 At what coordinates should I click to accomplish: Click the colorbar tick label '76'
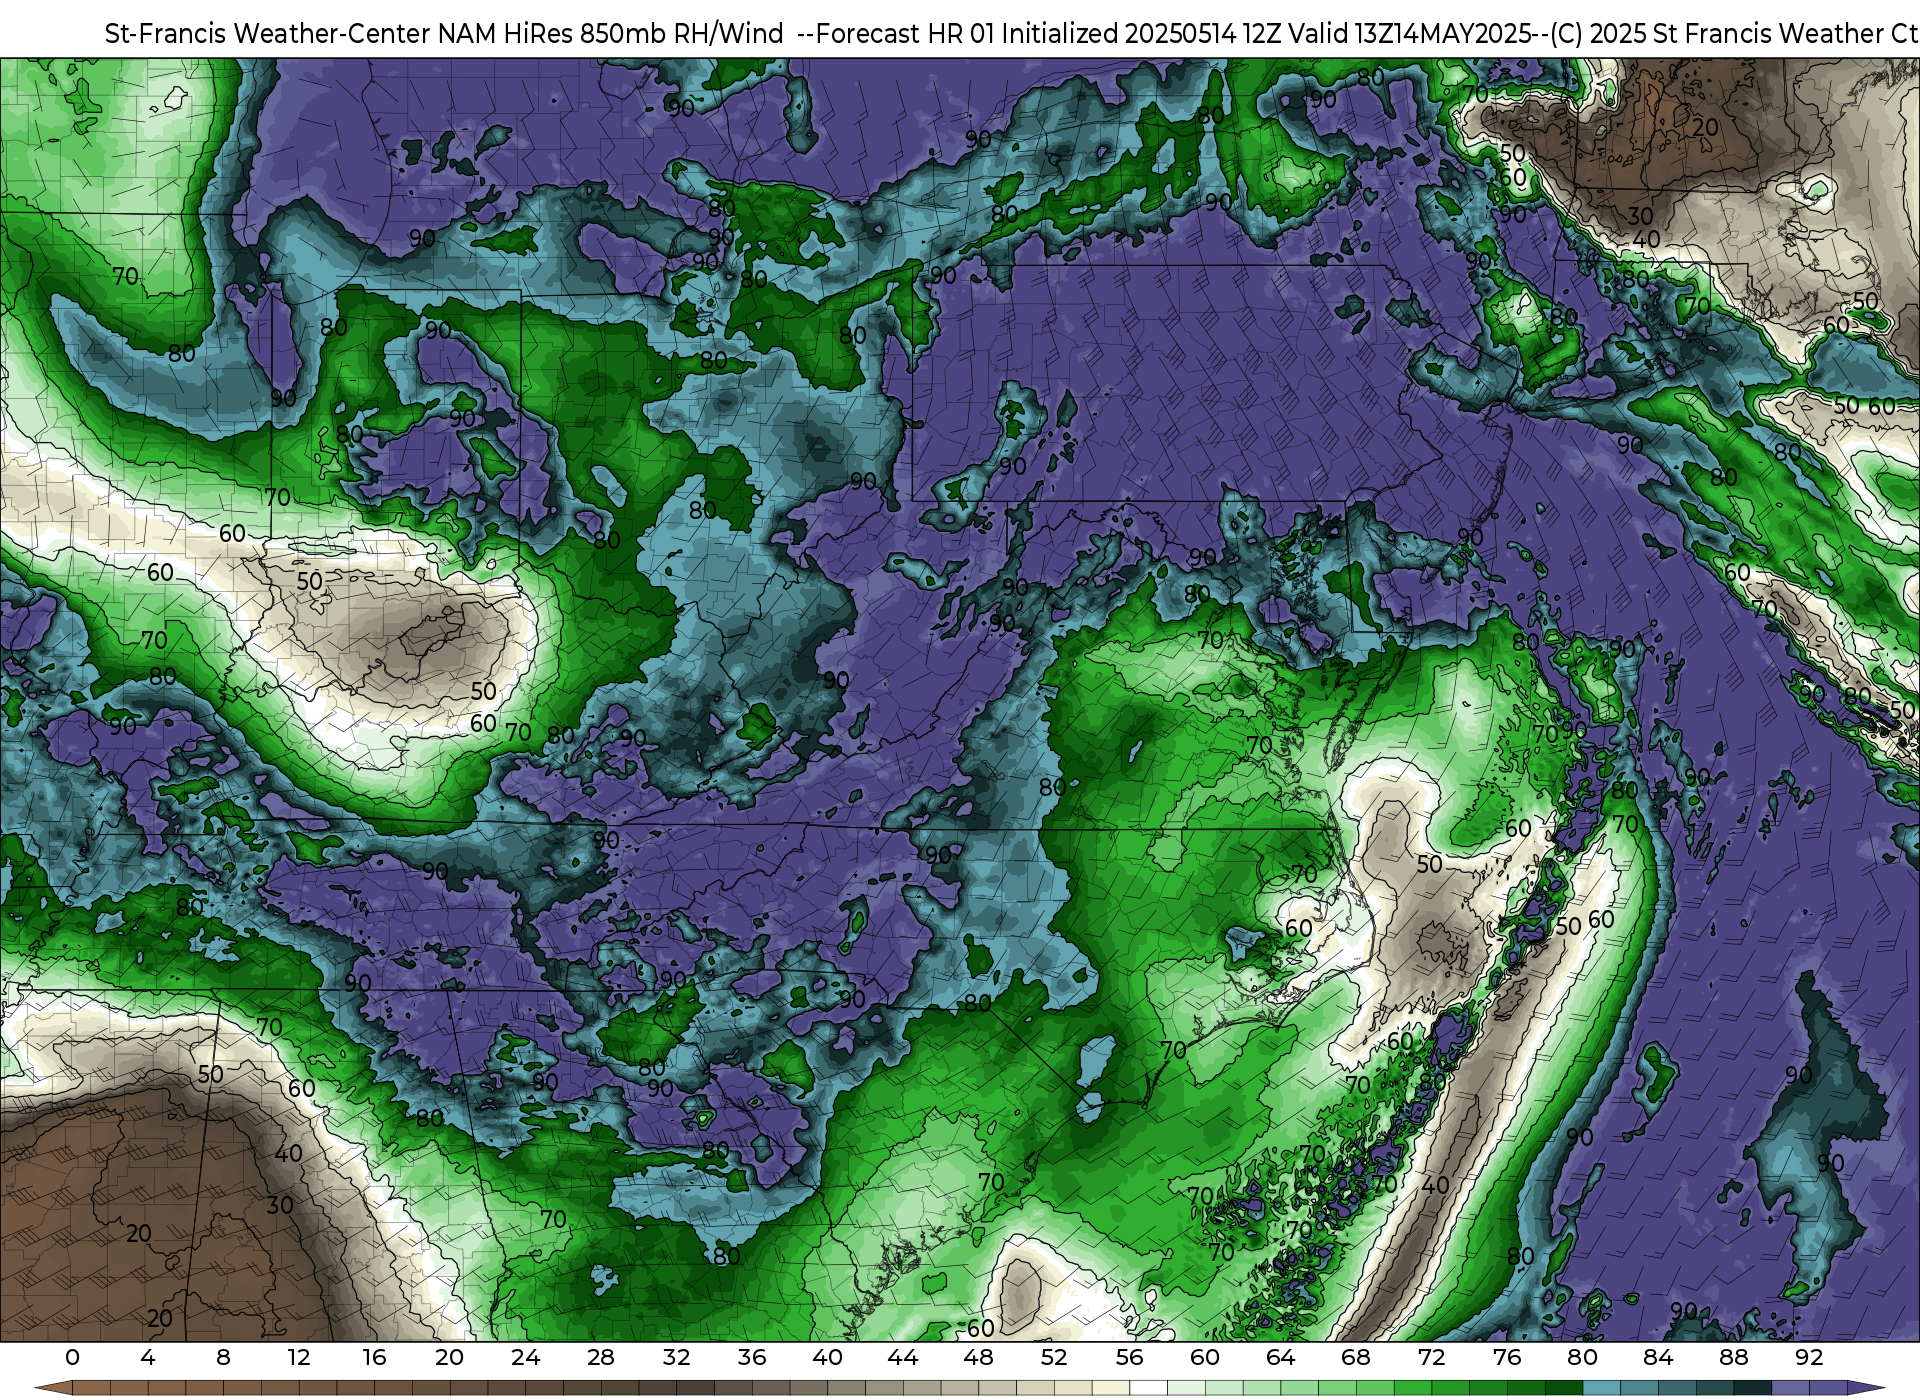pos(1507,1357)
